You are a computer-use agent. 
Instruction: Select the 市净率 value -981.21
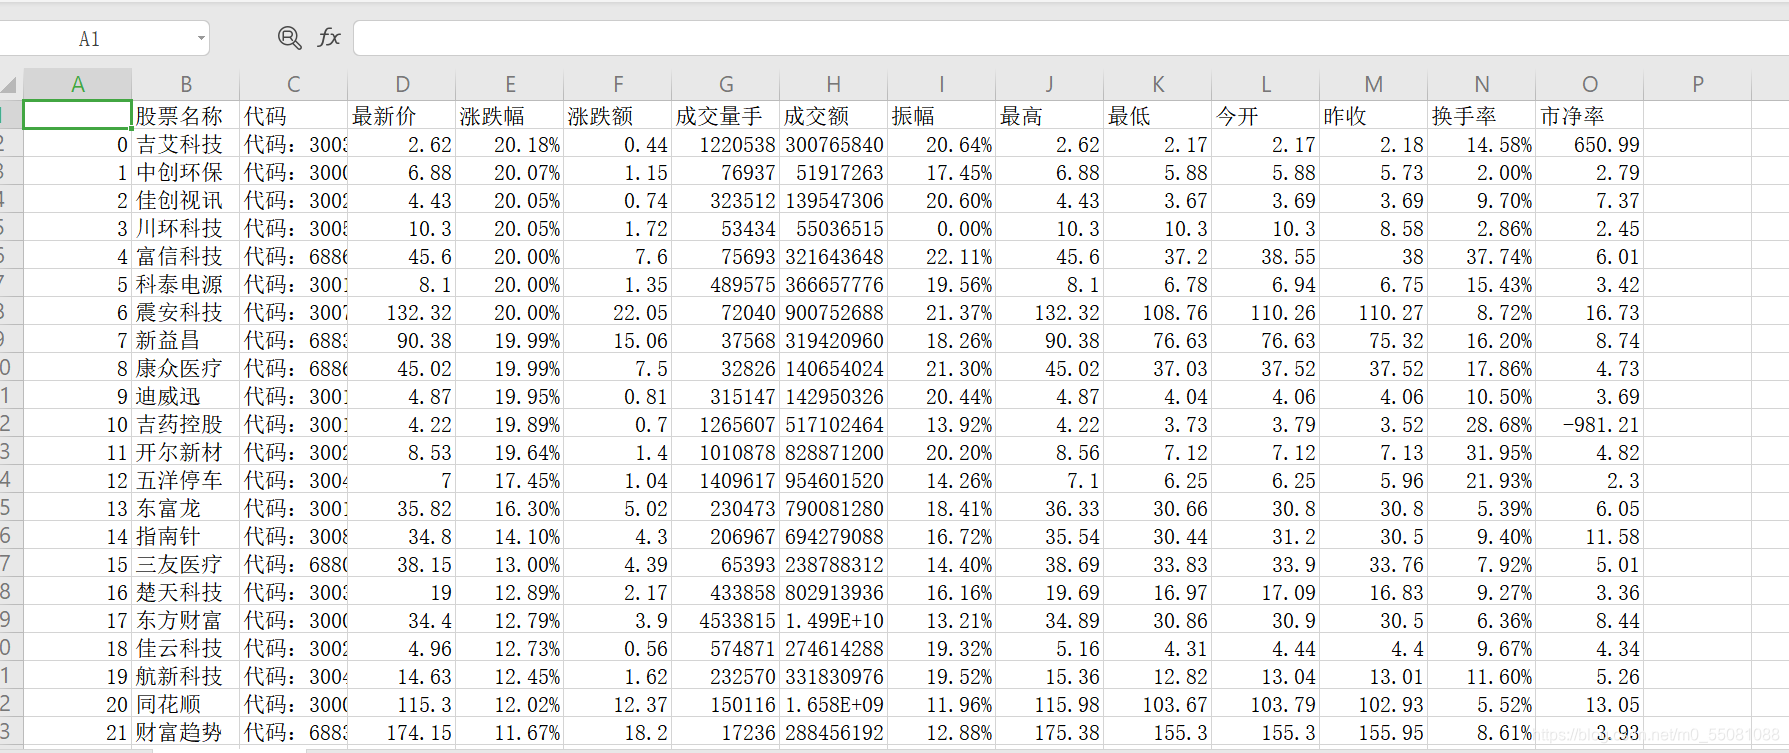pyautogui.click(x=1590, y=424)
